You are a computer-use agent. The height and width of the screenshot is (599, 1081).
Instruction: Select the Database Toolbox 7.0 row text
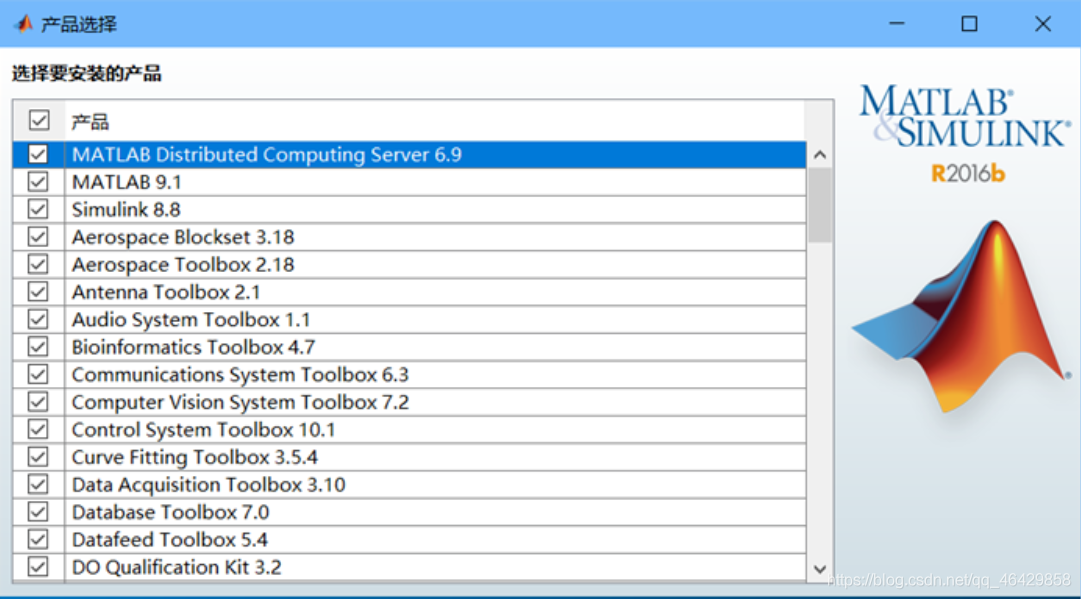coord(170,512)
